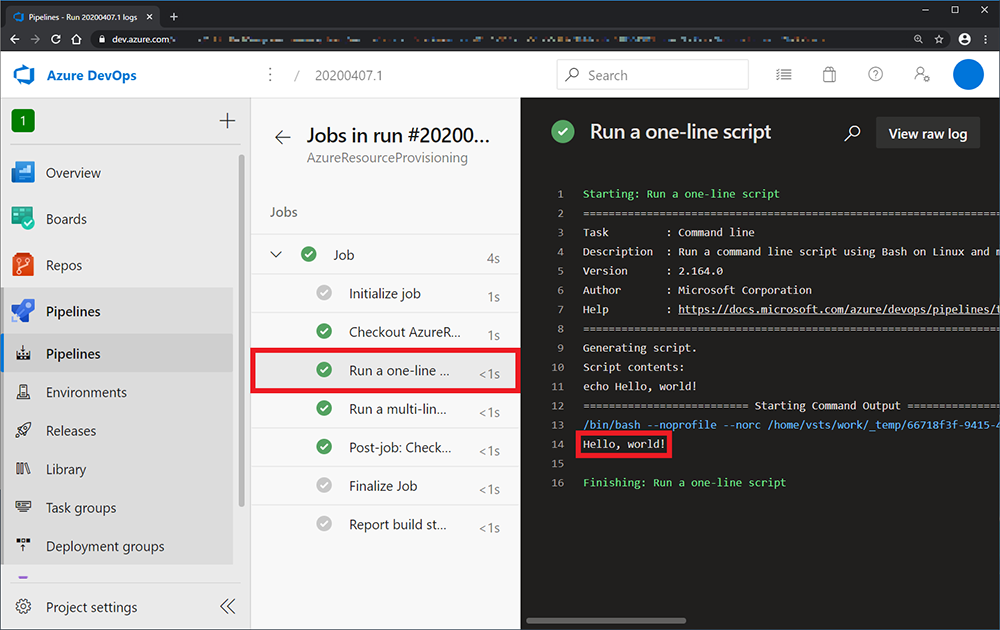Click the Boards icon in sidebar
Image resolution: width=1000 pixels, height=630 pixels.
point(23,218)
